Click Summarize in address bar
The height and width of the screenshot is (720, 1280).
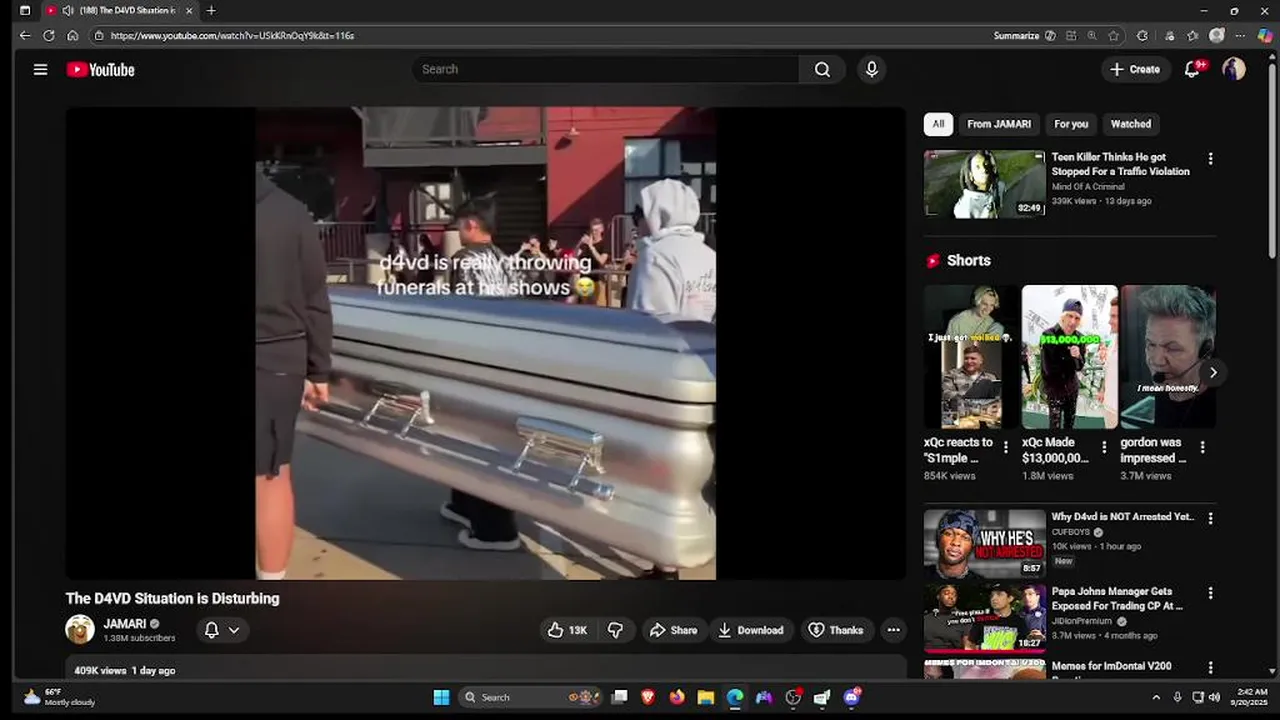[1016, 35]
